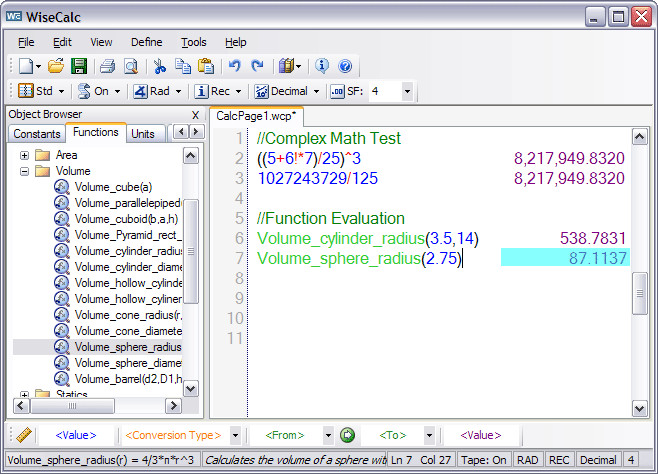This screenshot has height=474, width=658.
Task: Redo the last action
Action: [257, 66]
